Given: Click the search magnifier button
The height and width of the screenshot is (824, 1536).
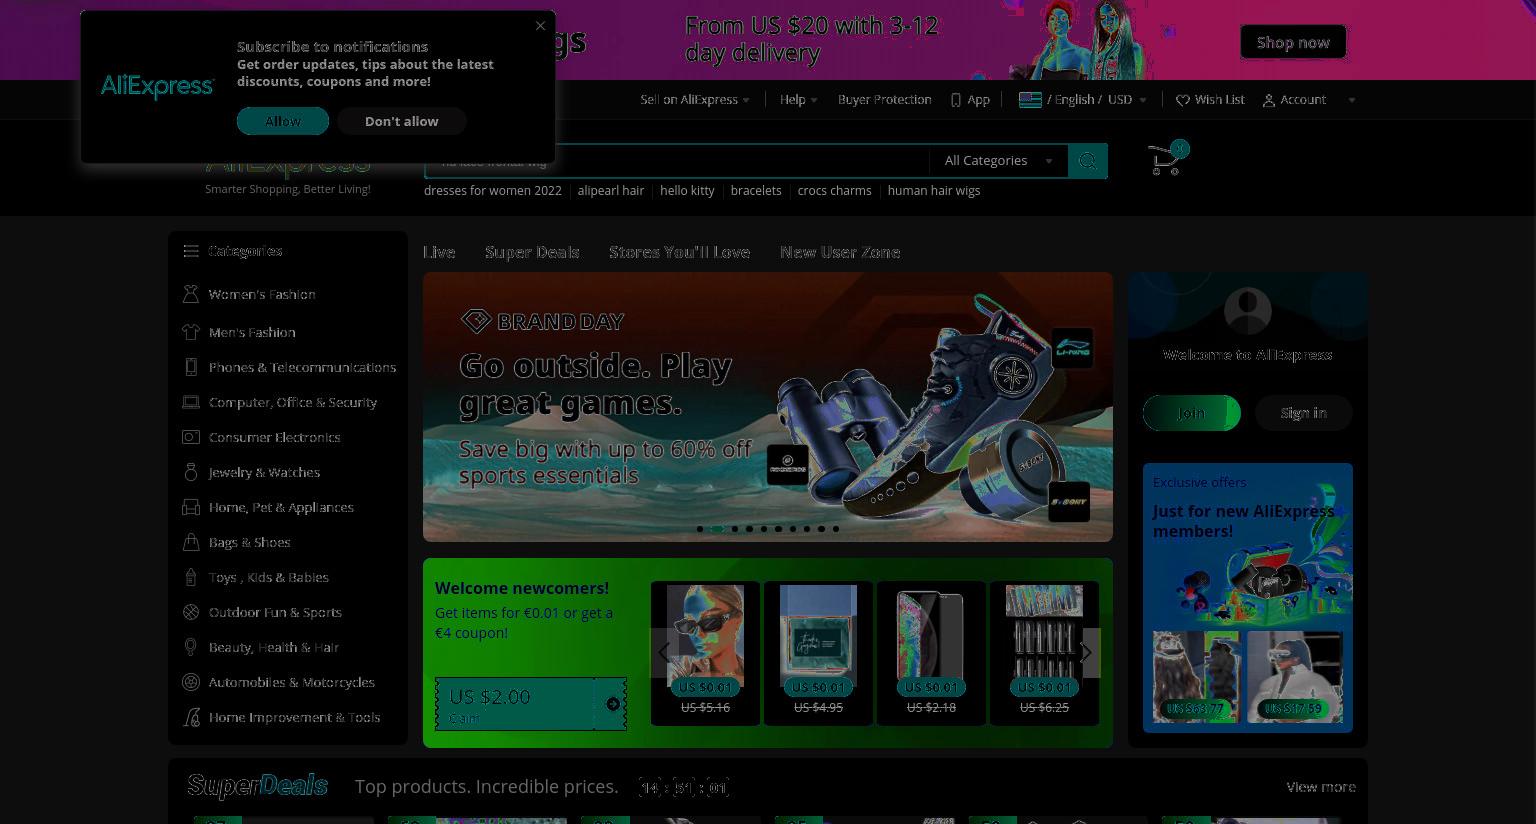Looking at the screenshot, I should pos(1087,161).
